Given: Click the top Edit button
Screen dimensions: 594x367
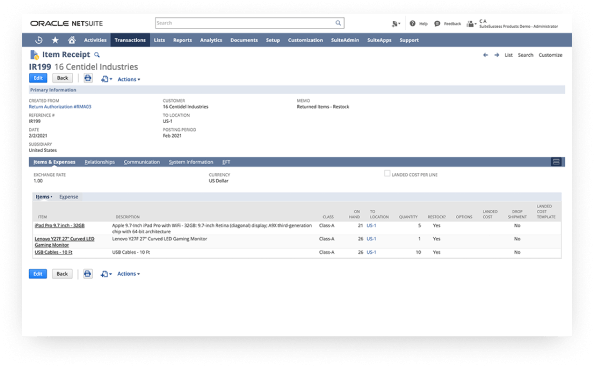Looking at the screenshot, I should click(x=38, y=78).
